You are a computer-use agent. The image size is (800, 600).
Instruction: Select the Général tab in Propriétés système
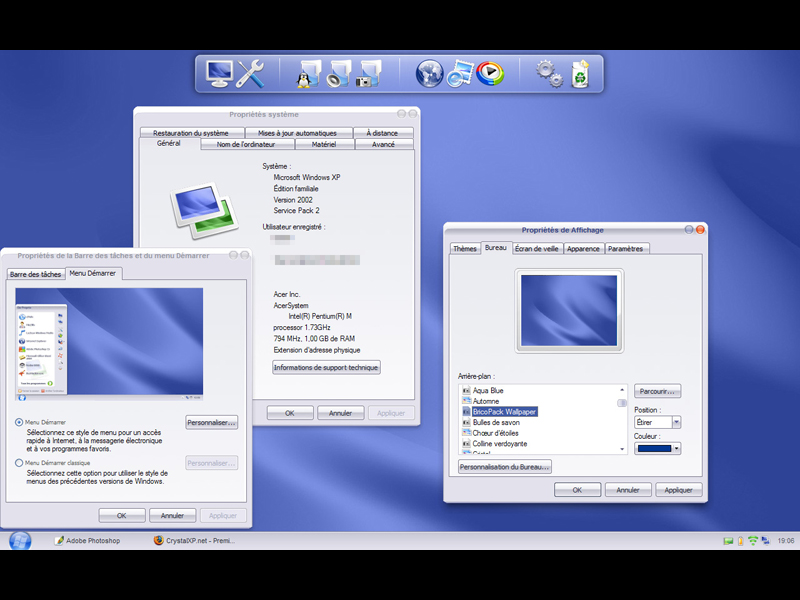click(168, 143)
